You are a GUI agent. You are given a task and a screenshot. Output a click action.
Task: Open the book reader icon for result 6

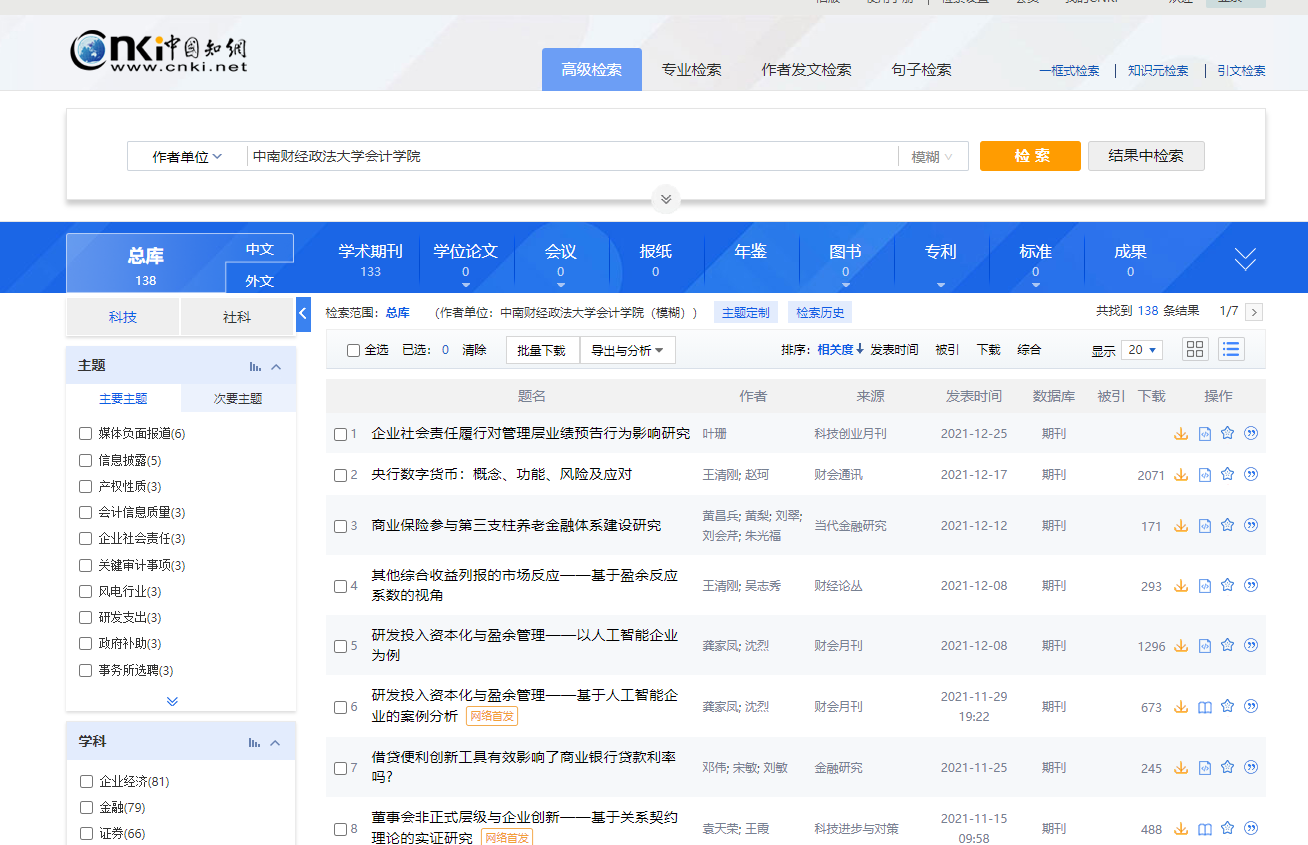coord(1205,707)
